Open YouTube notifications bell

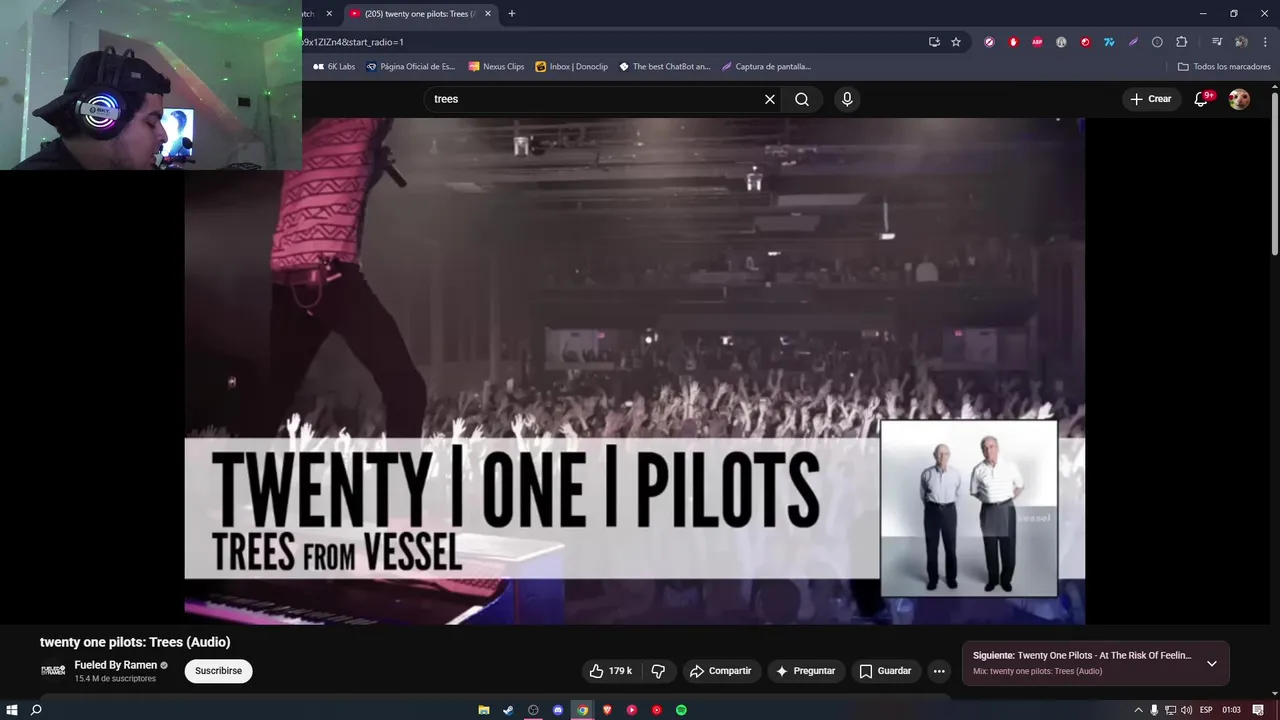click(x=1202, y=99)
